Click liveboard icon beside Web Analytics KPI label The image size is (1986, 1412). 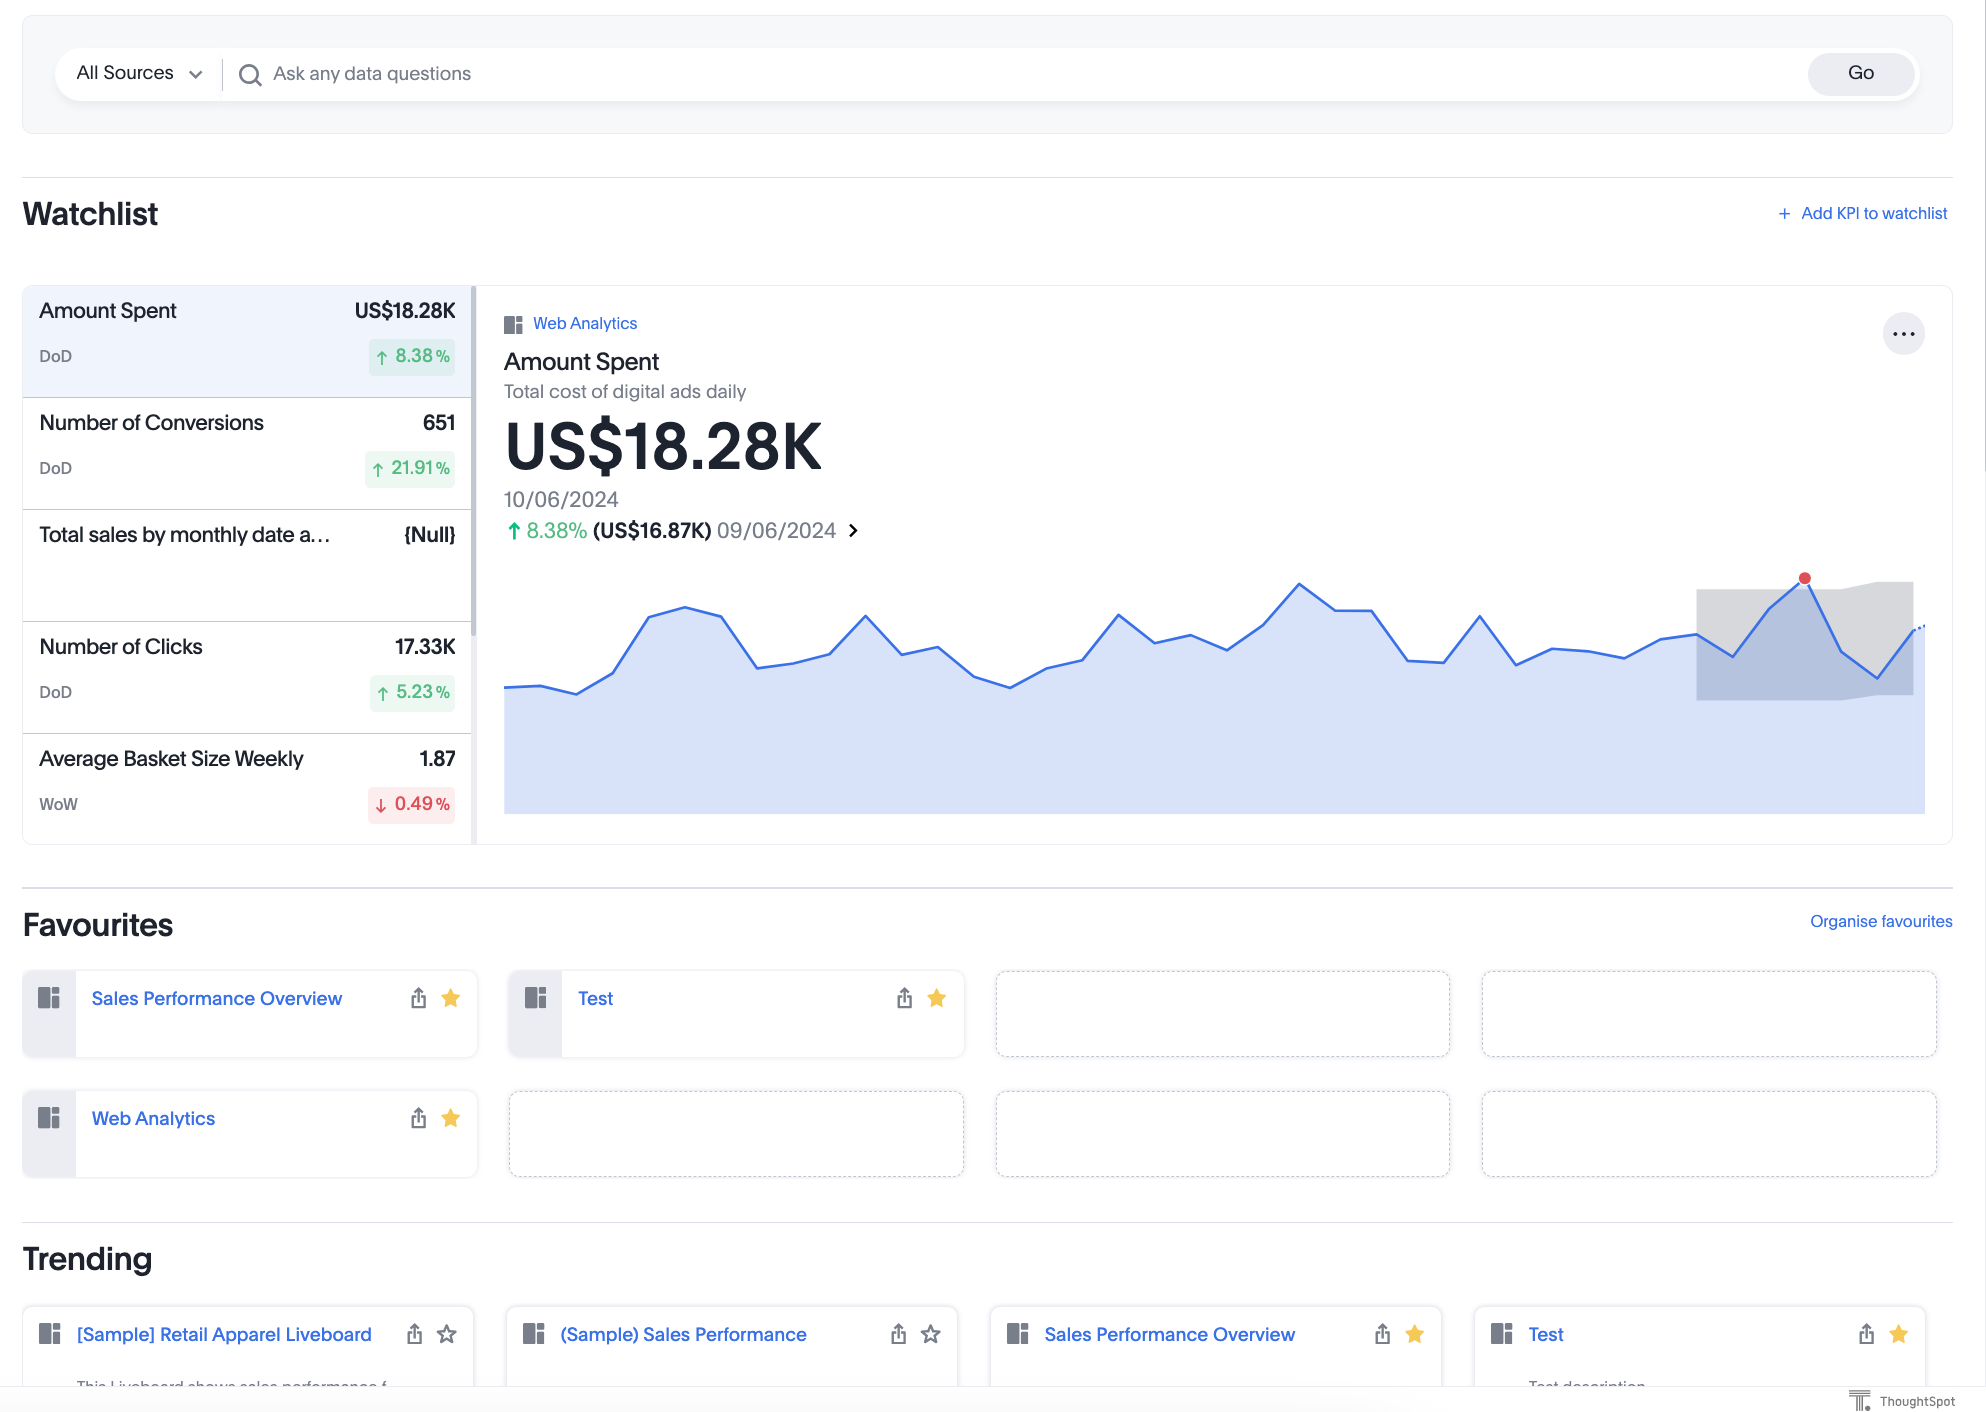(513, 324)
